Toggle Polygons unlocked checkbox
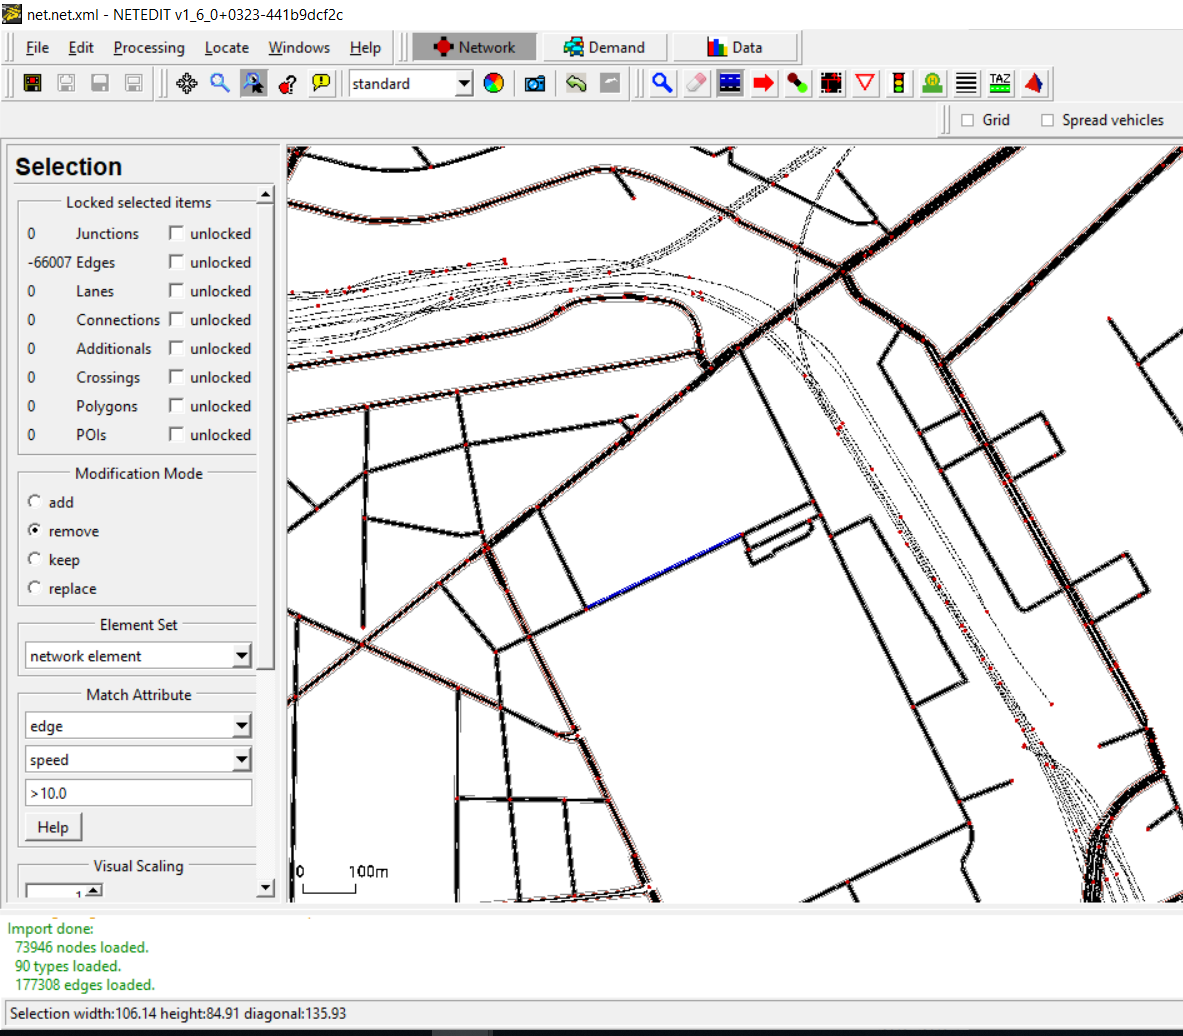The image size is (1183, 1036). click(176, 406)
